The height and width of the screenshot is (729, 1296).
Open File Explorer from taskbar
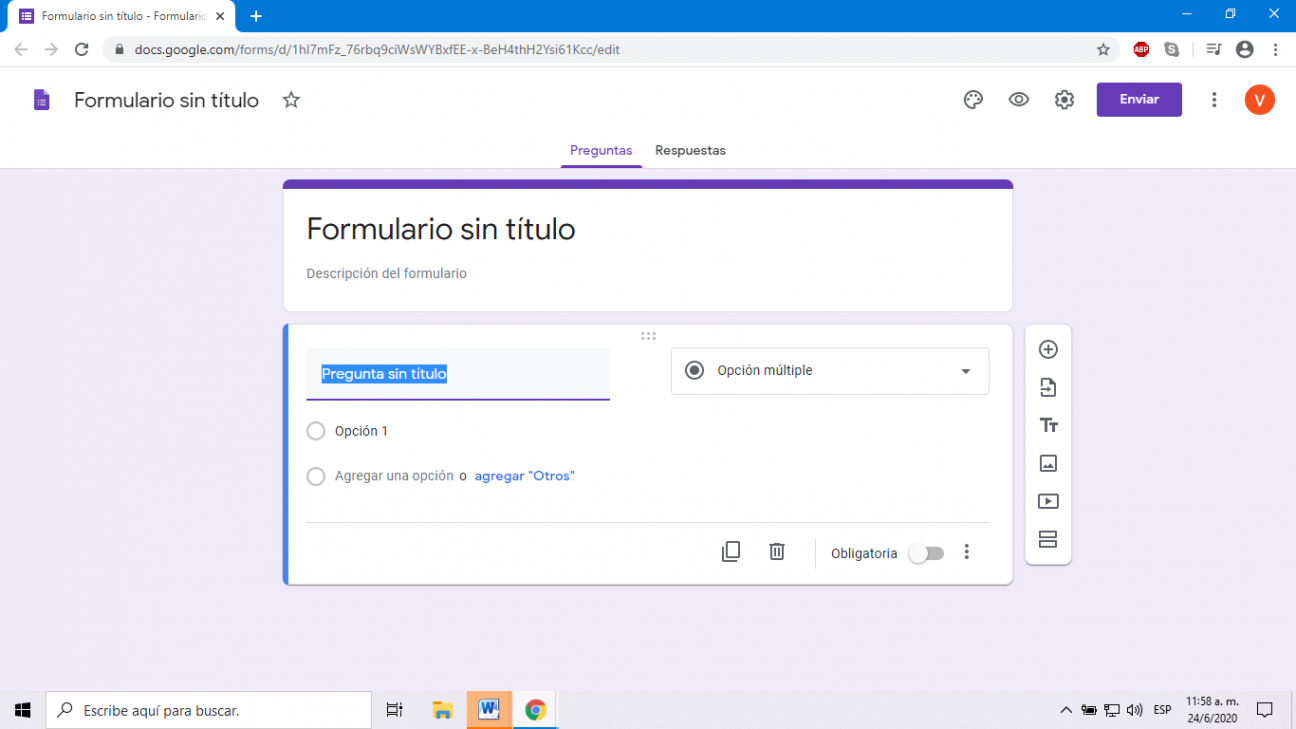[442, 710]
